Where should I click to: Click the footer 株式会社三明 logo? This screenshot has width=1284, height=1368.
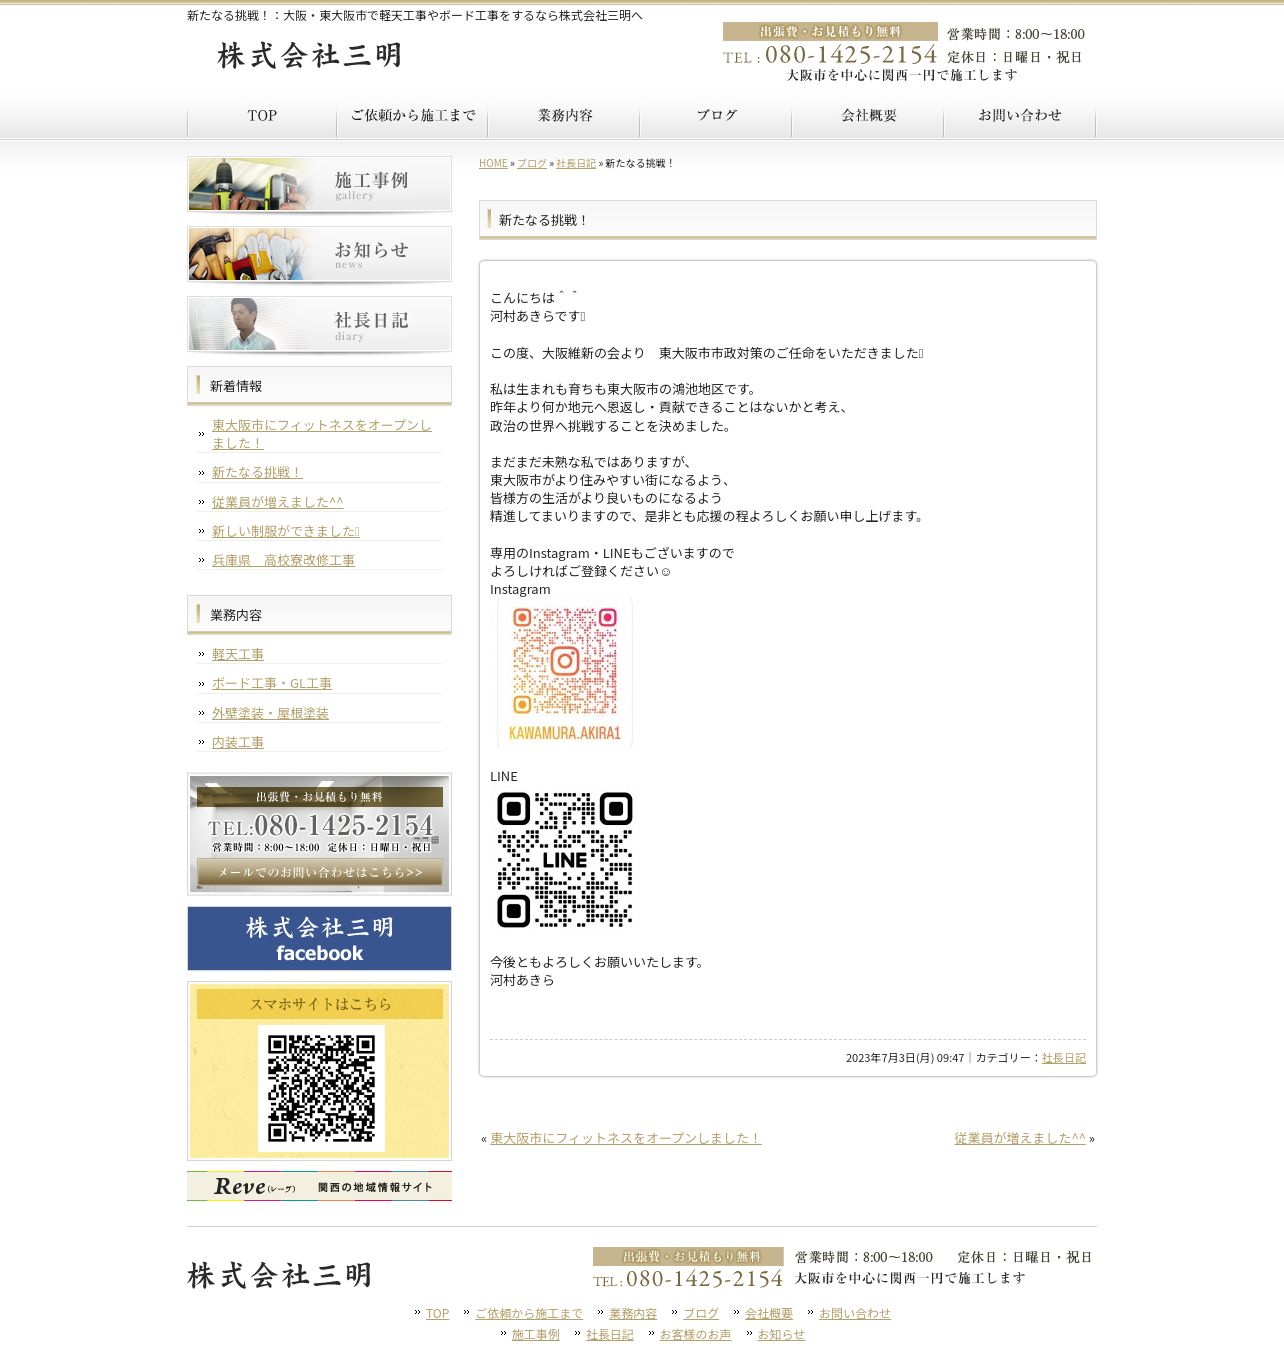(x=280, y=1275)
